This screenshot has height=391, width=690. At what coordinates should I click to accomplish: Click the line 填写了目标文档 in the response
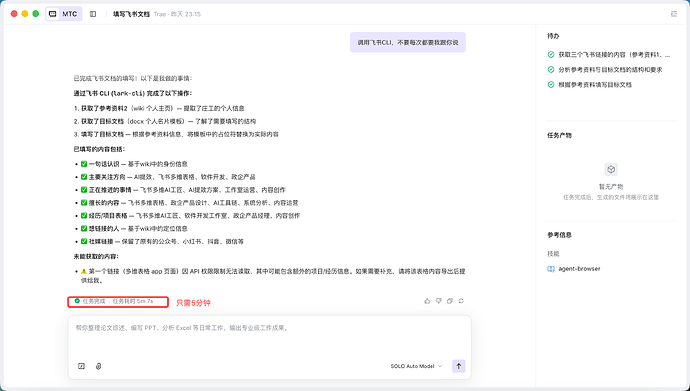[176, 134]
